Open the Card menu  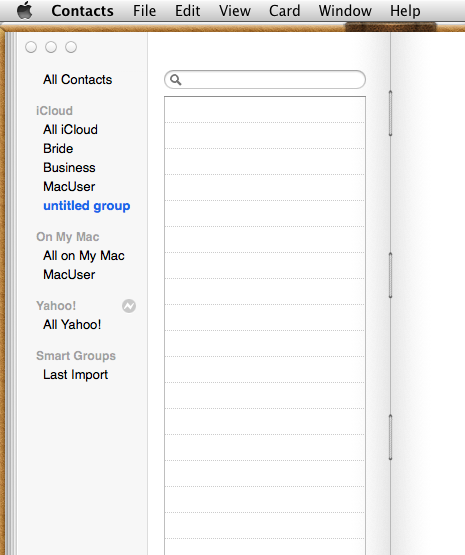pyautogui.click(x=285, y=11)
